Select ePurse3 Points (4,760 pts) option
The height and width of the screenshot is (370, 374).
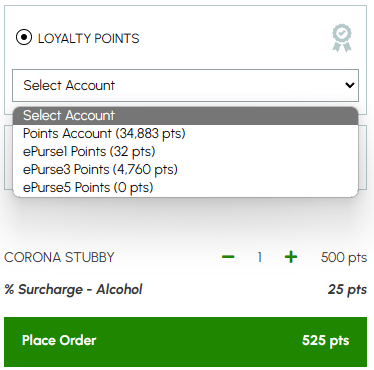(185, 170)
